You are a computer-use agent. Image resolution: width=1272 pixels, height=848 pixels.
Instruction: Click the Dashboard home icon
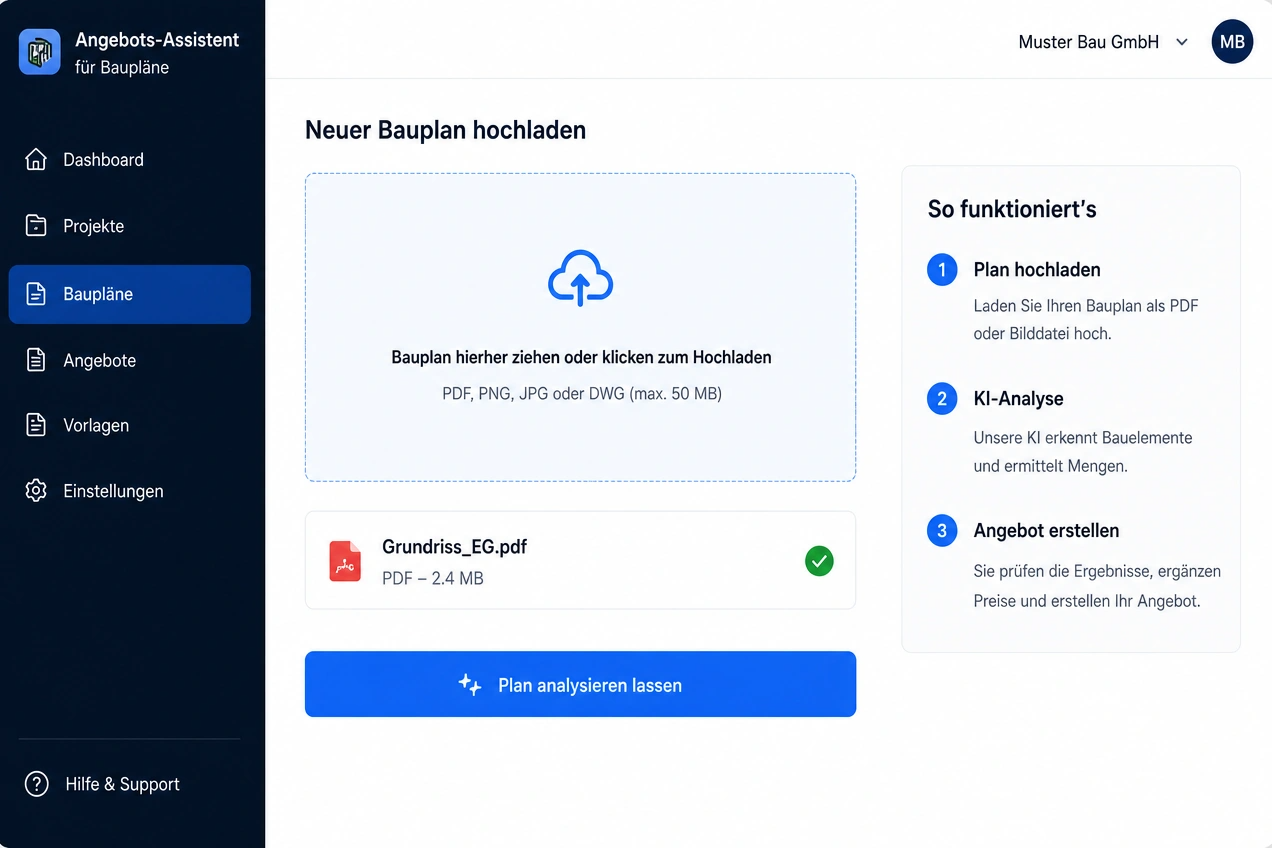tap(36, 160)
